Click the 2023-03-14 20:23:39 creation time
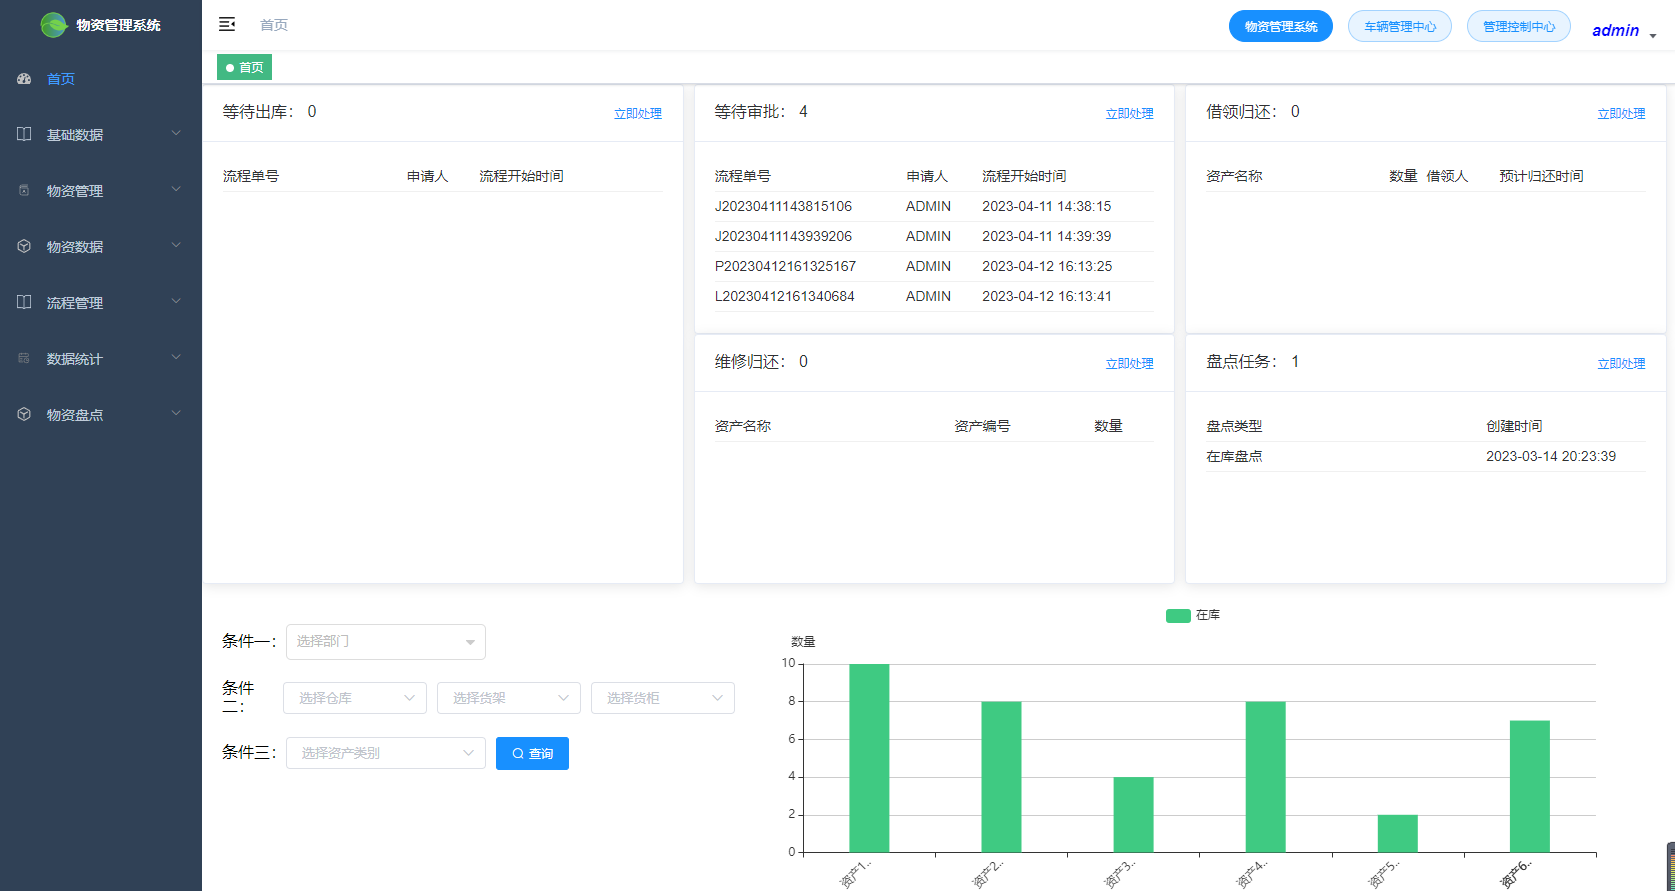The height and width of the screenshot is (891, 1675). 1551,456
